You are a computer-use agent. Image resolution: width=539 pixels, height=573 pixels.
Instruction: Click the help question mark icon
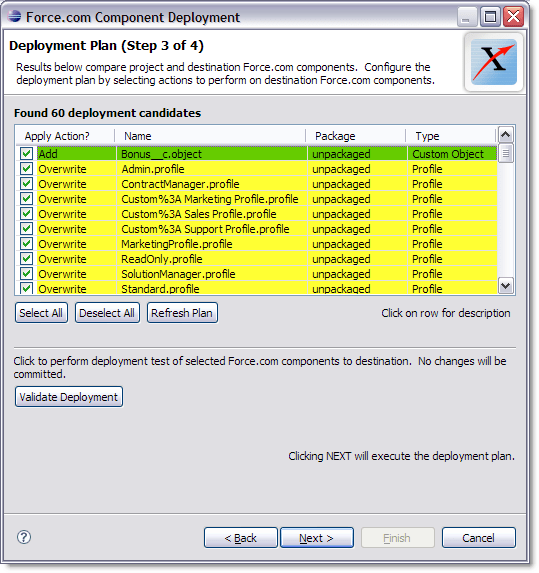click(24, 537)
